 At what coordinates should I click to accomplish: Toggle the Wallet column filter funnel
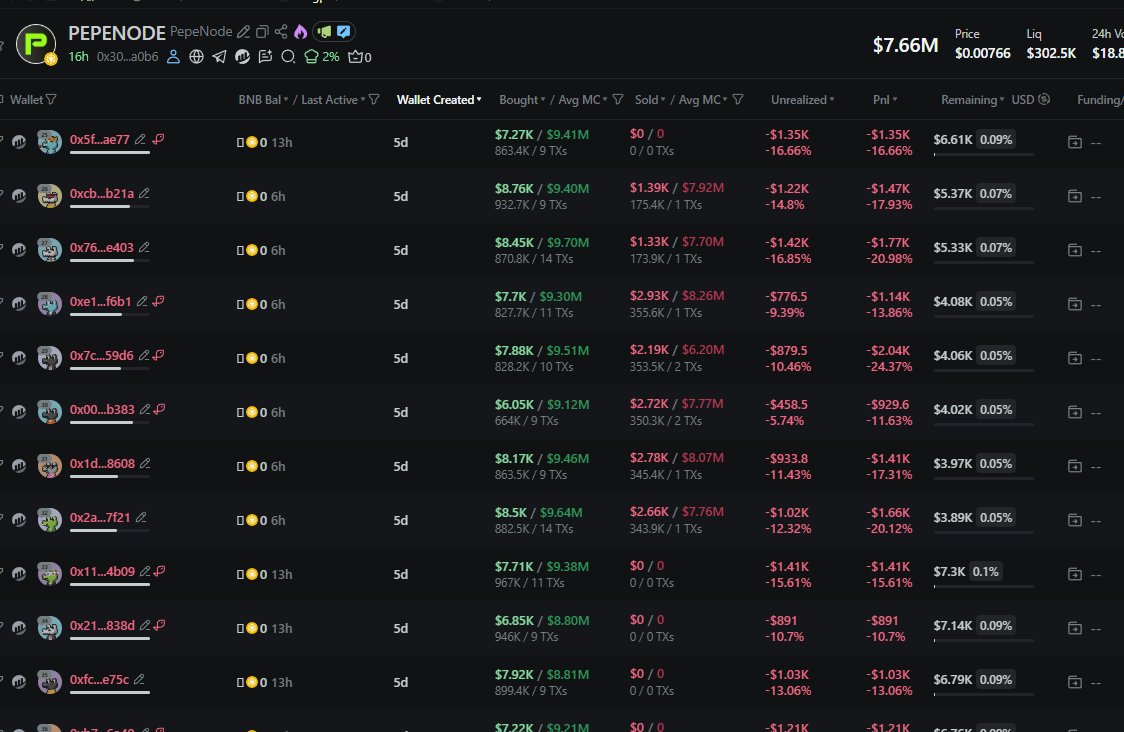pyautogui.click(x=51, y=99)
